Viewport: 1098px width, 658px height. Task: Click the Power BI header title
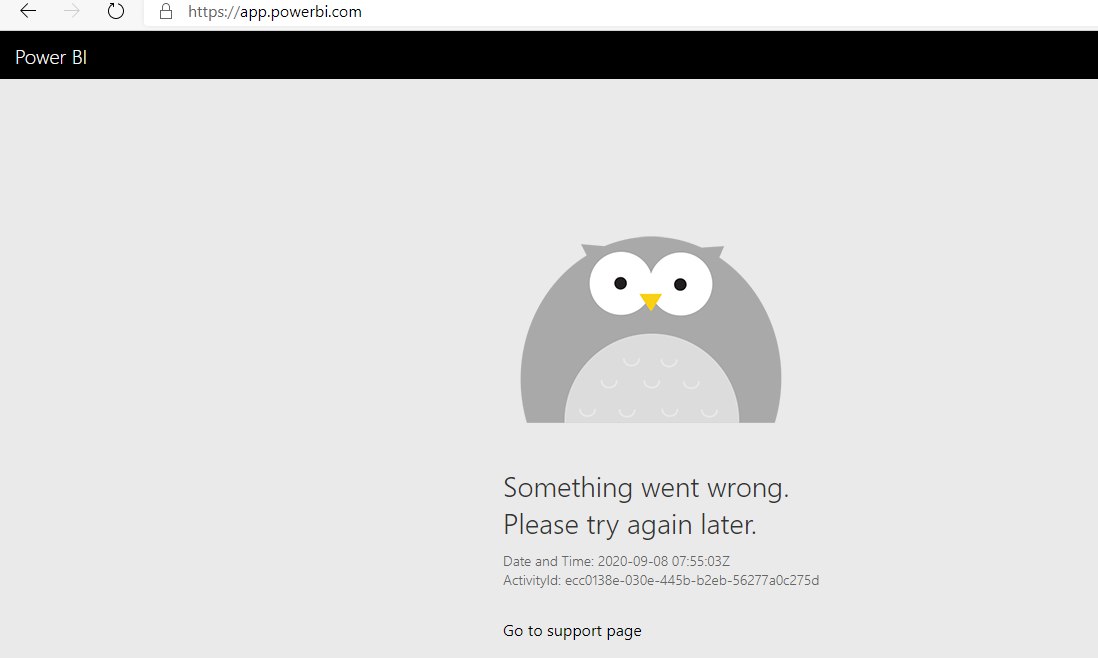pos(51,57)
